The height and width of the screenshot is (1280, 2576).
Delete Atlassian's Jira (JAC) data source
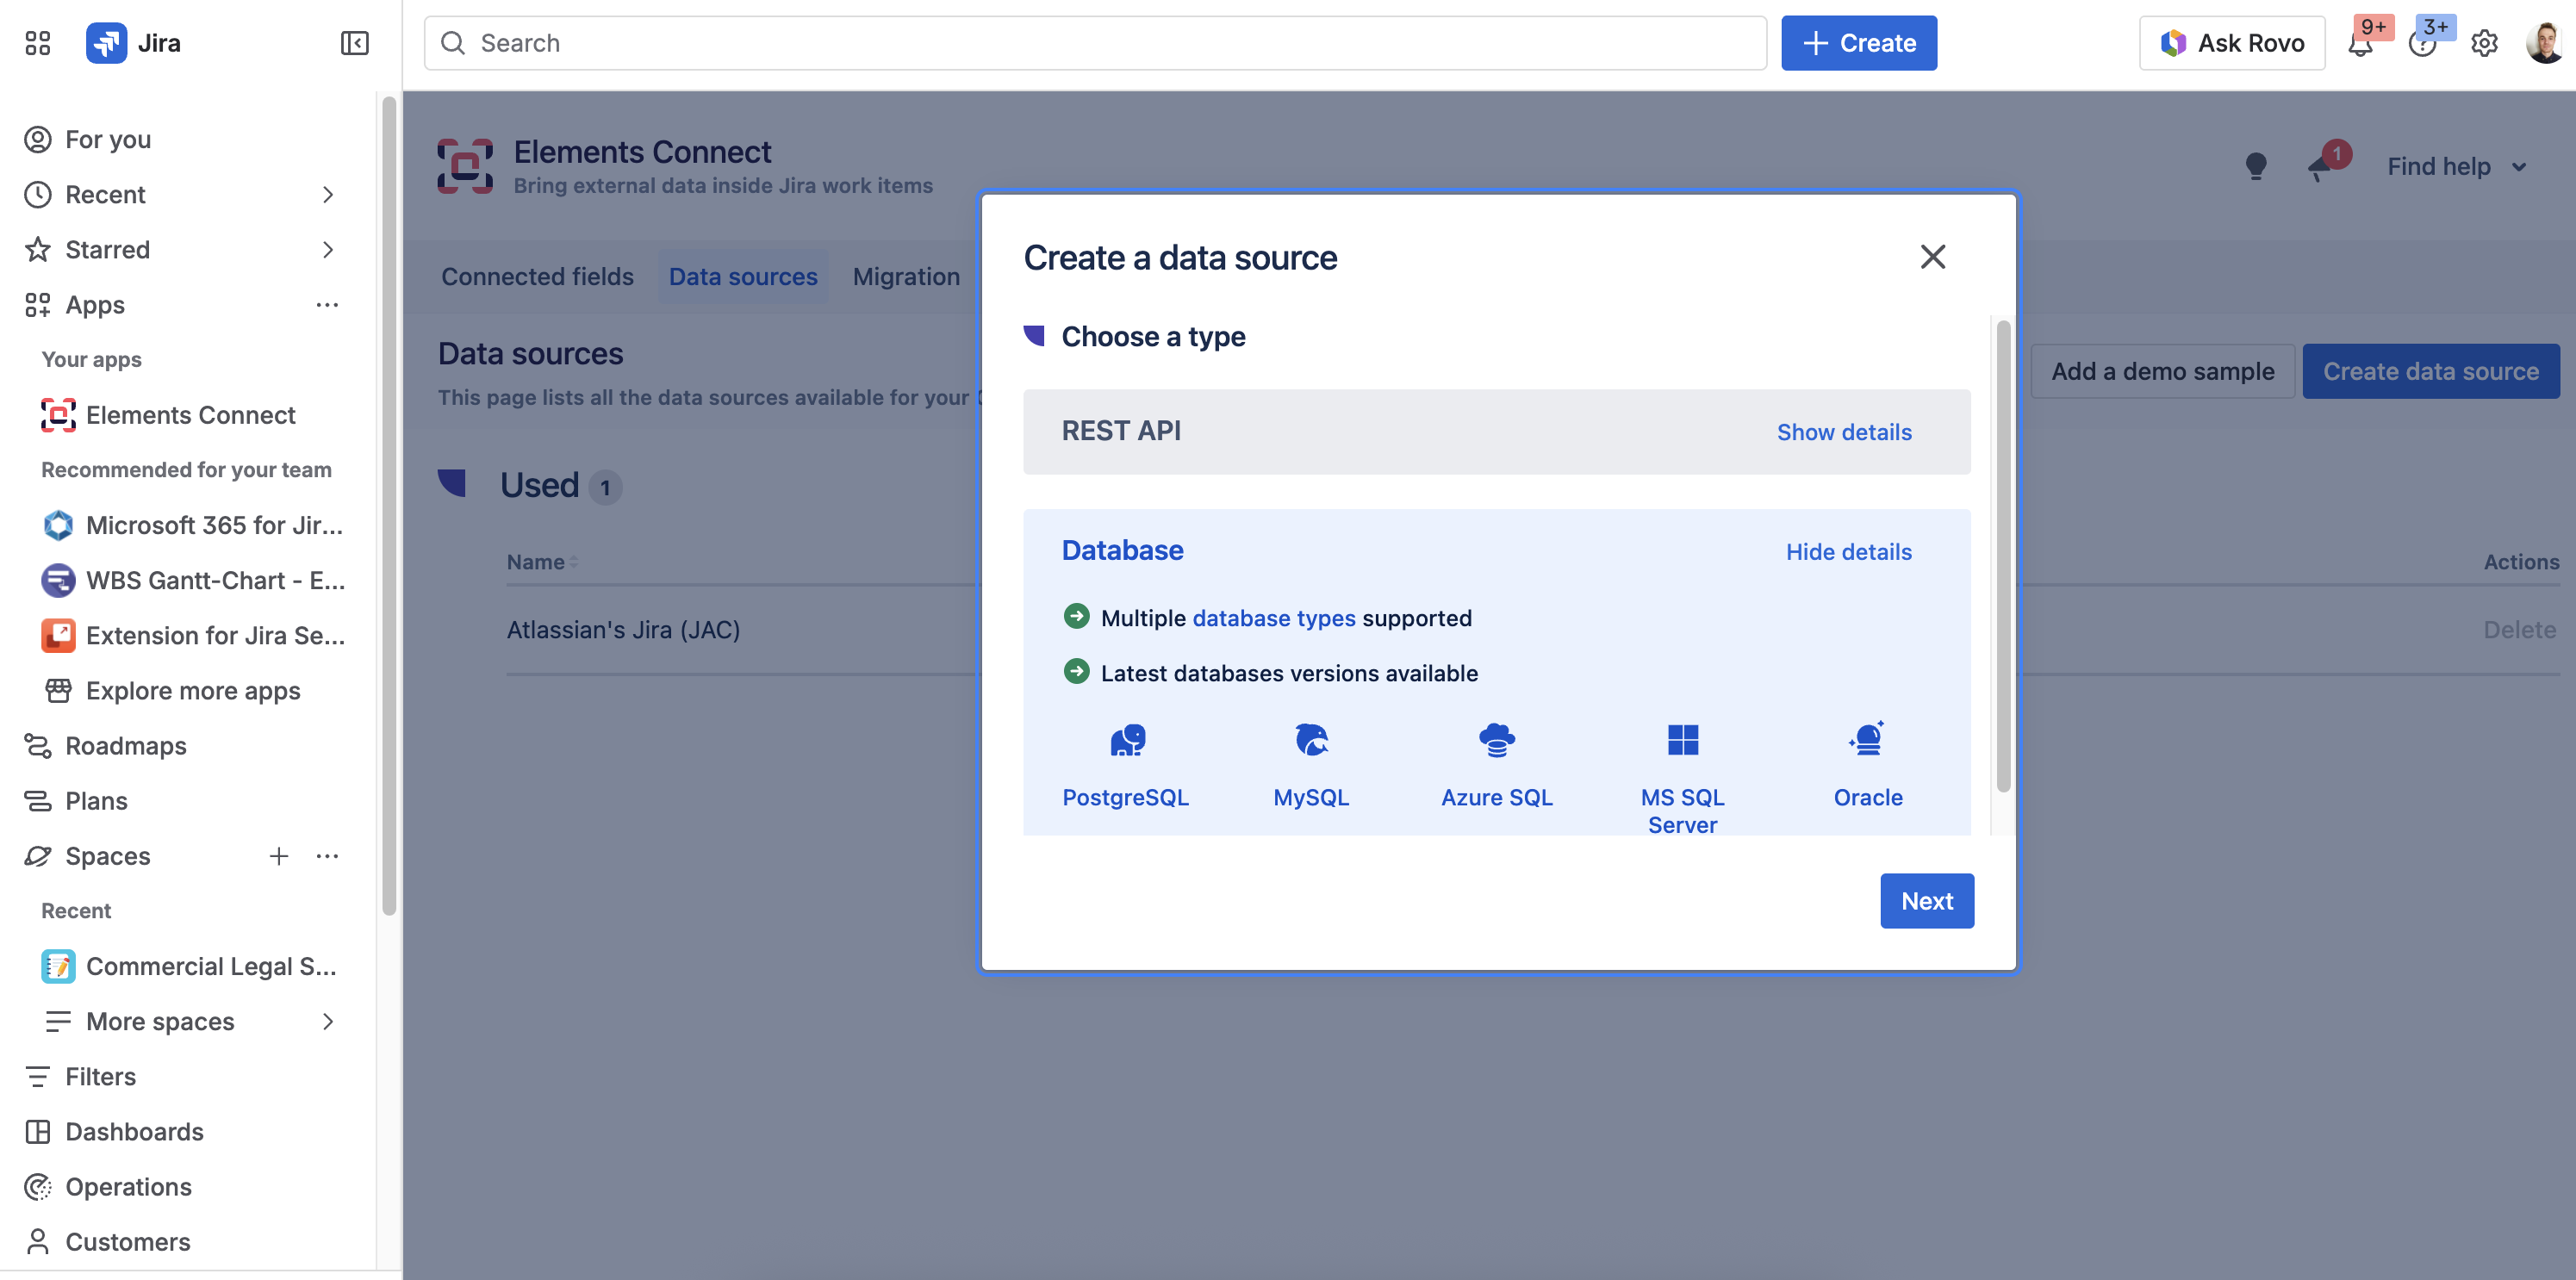(x=2520, y=630)
